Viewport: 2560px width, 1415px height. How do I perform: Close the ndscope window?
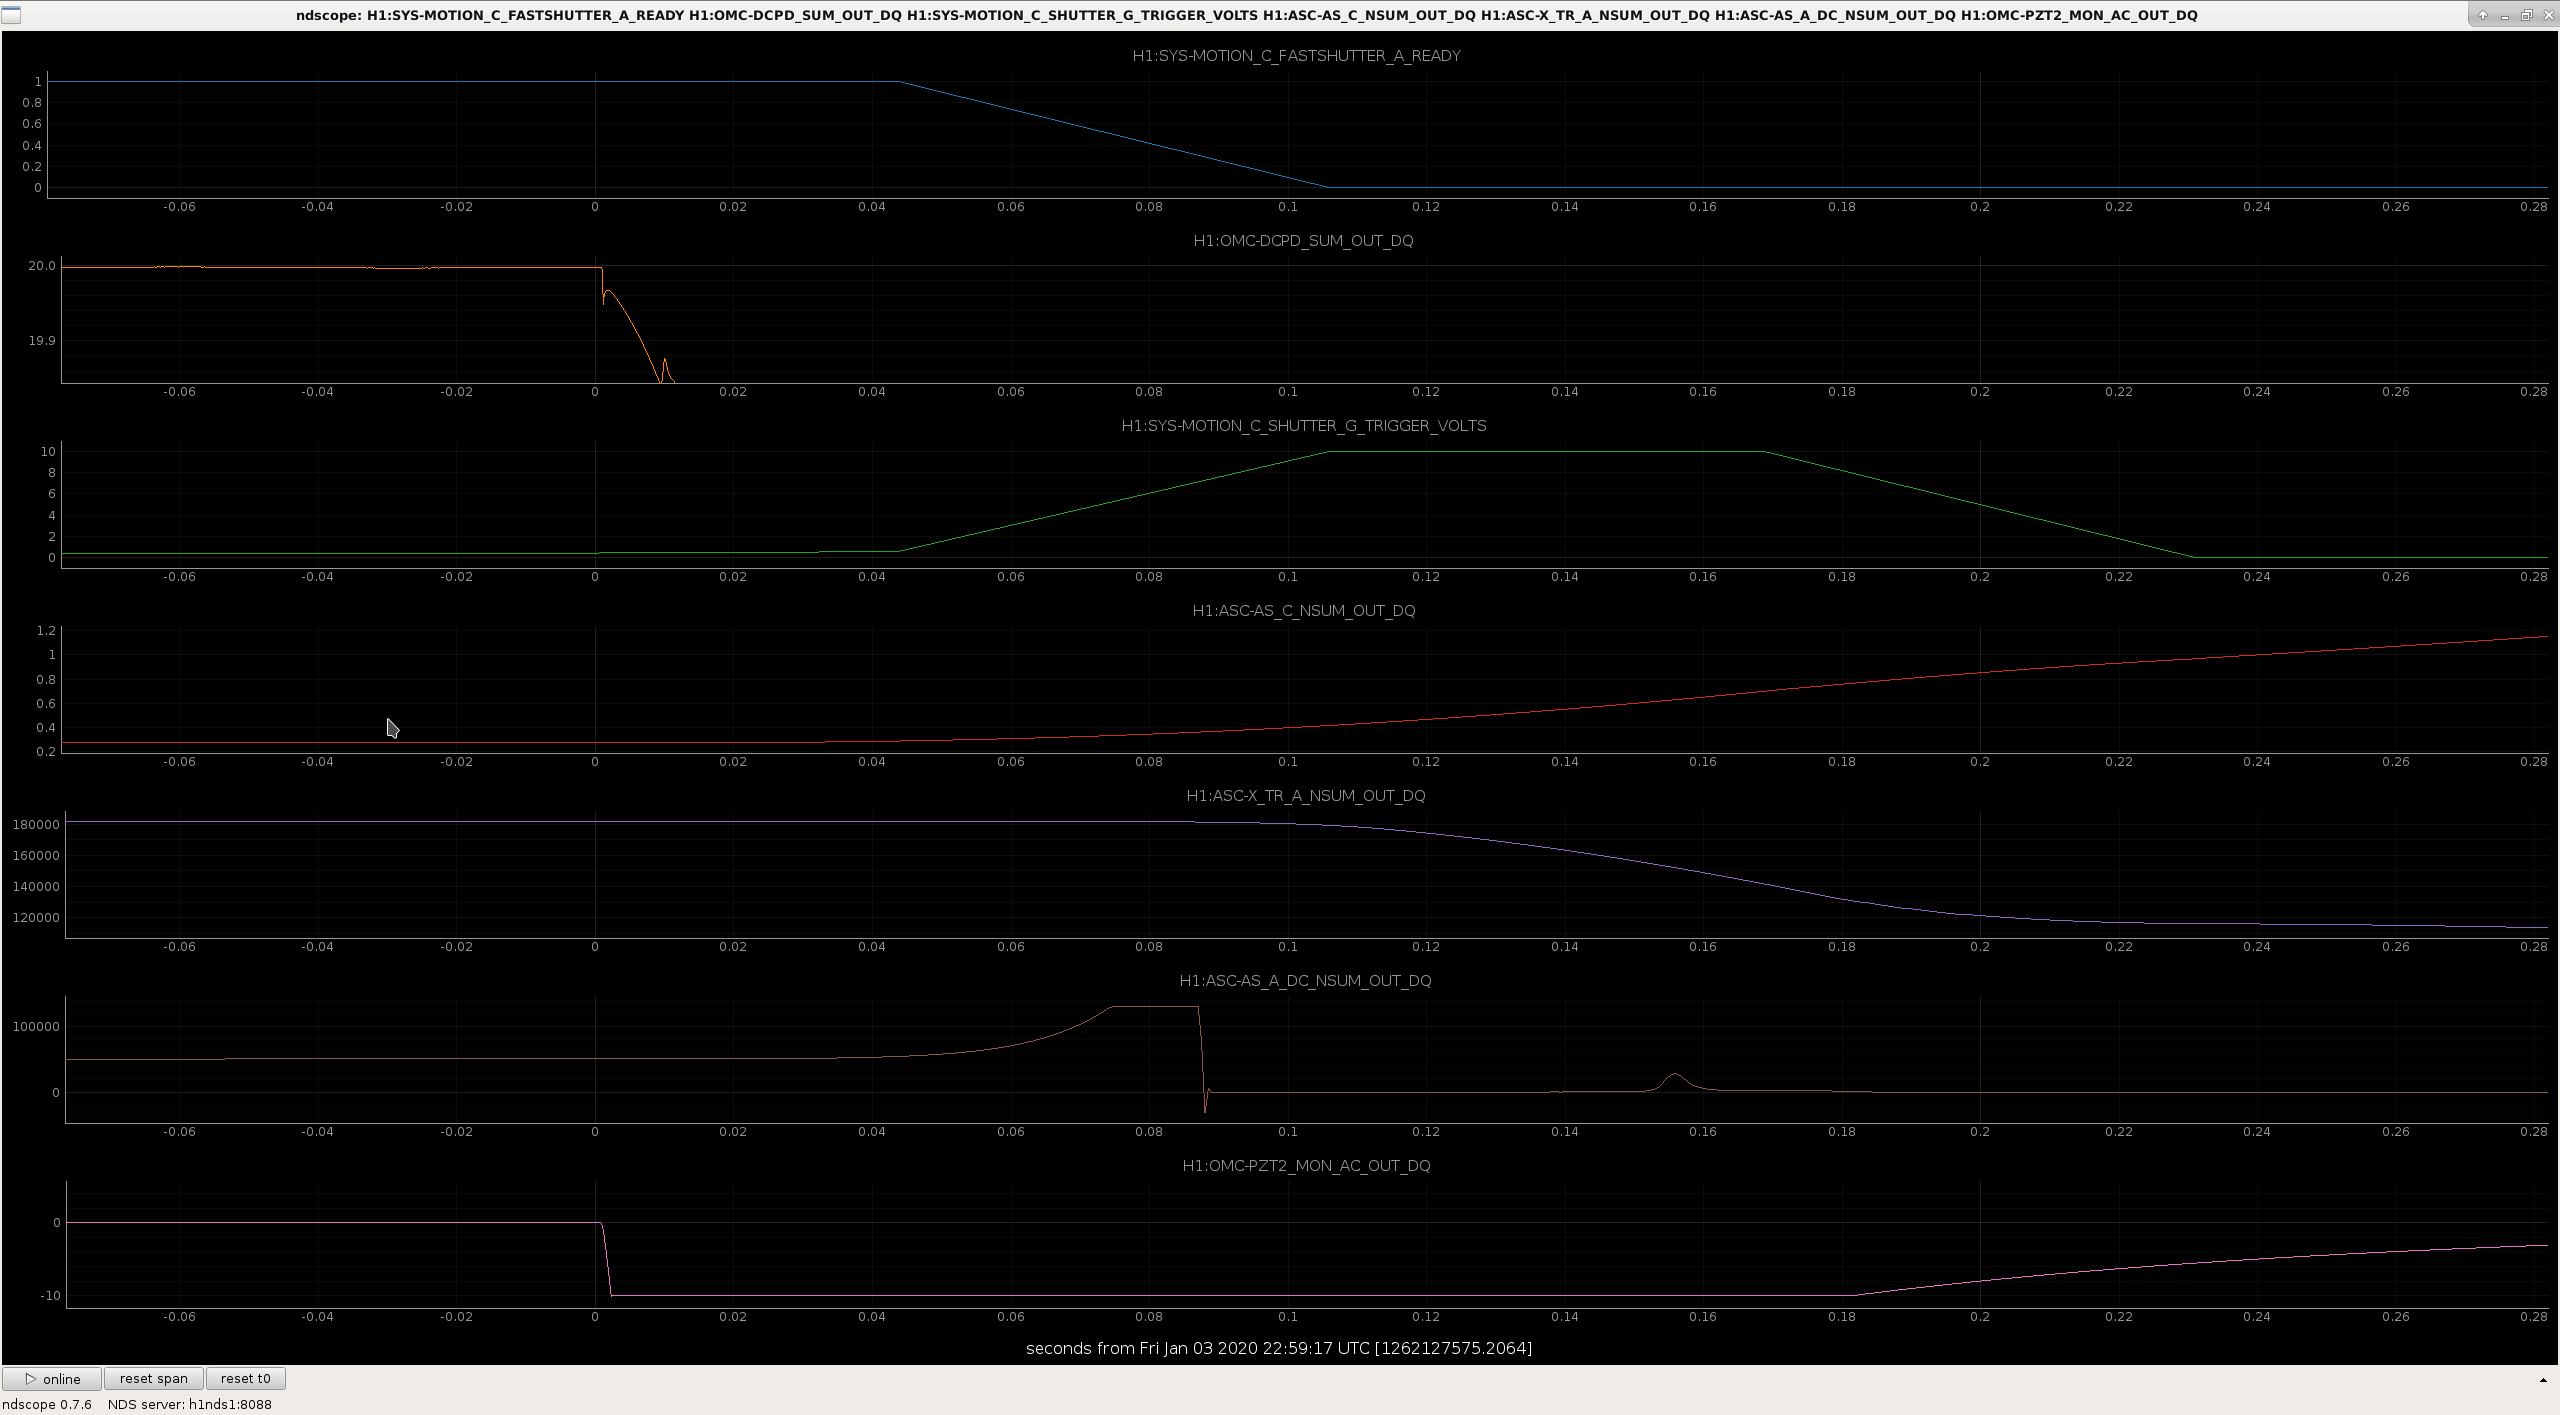[2548, 15]
